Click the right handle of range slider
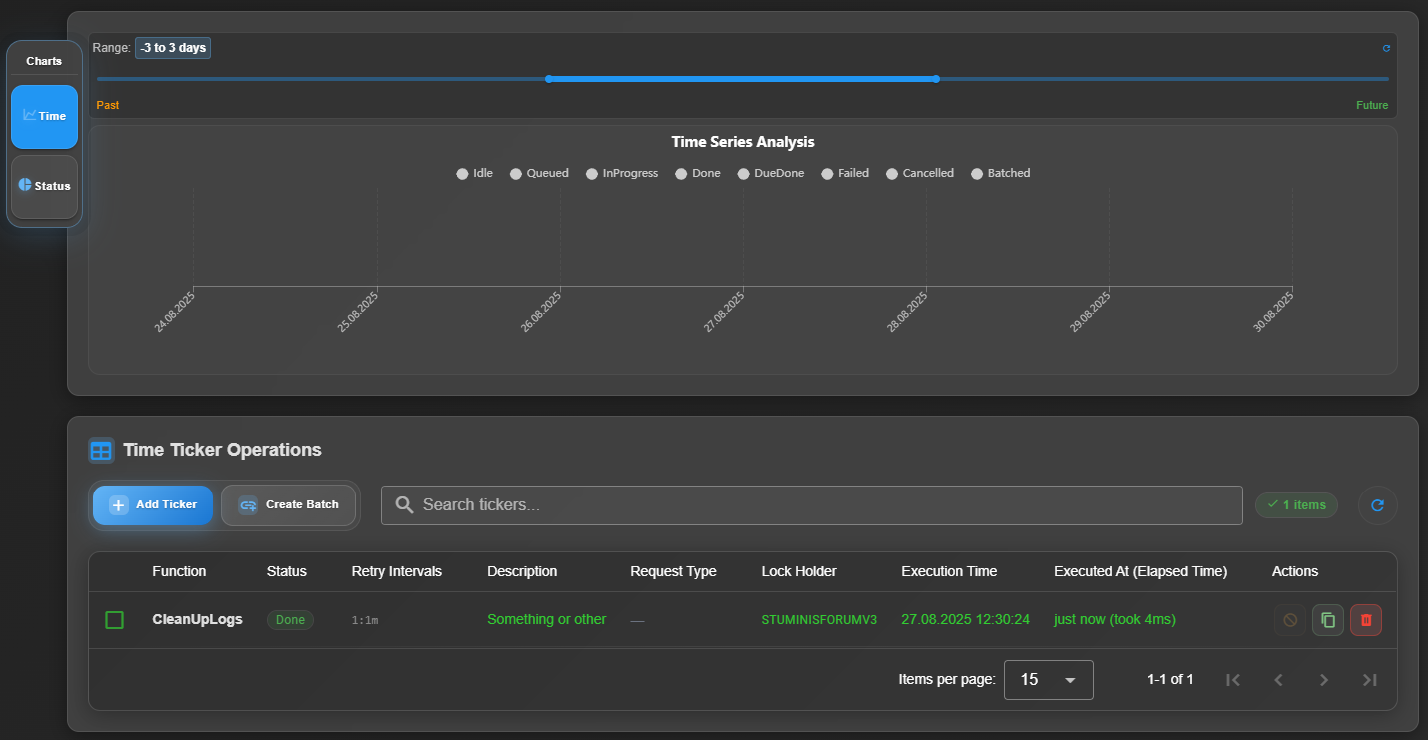1428x740 pixels. 935,79
